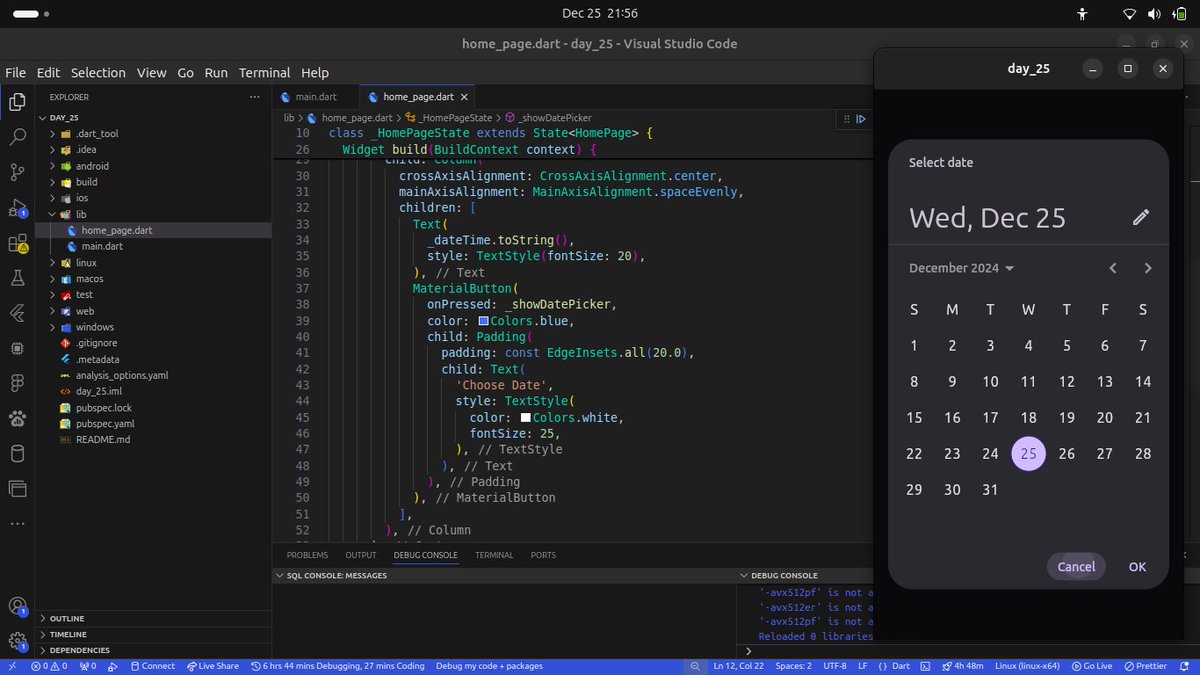This screenshot has width=1200, height=675.
Task: Open the Figma icon in activity bar
Action: (x=17, y=383)
